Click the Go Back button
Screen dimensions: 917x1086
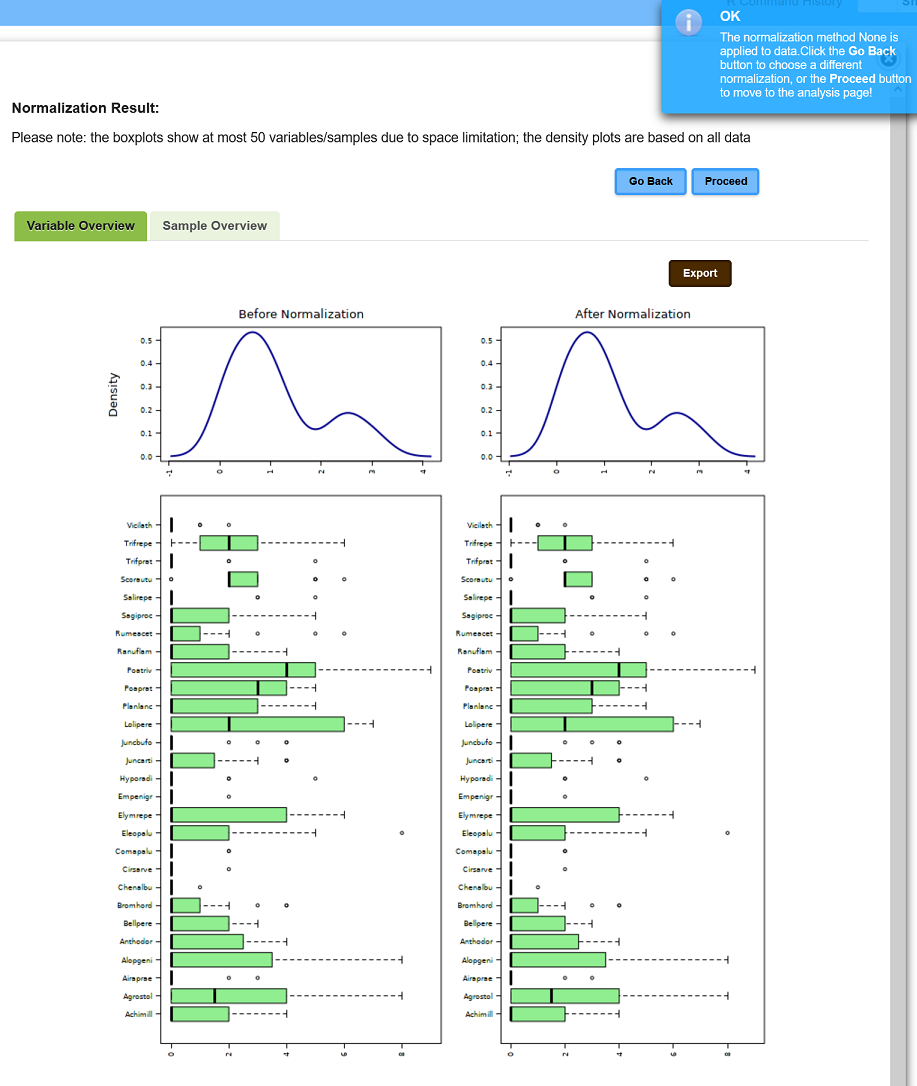tap(650, 181)
